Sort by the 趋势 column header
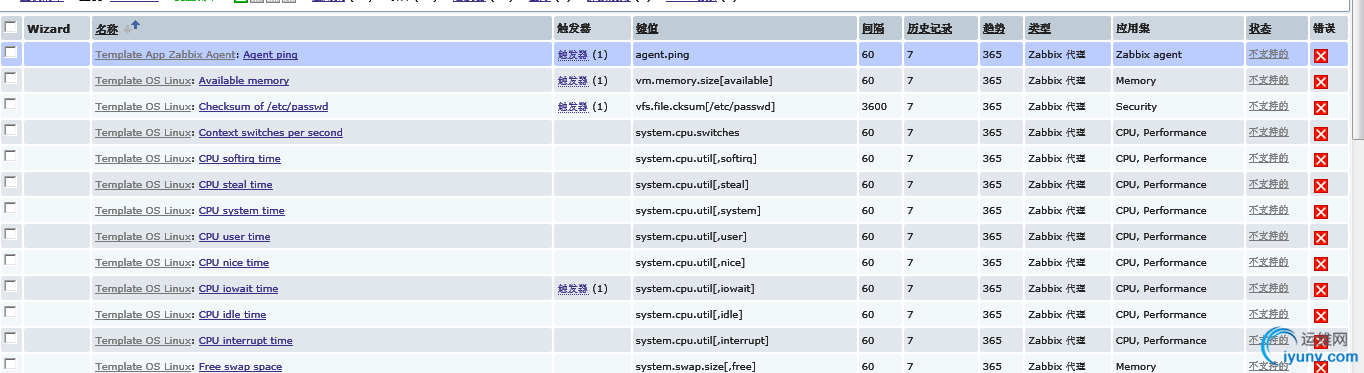Screen dimensions: 1364x373 click(994, 29)
